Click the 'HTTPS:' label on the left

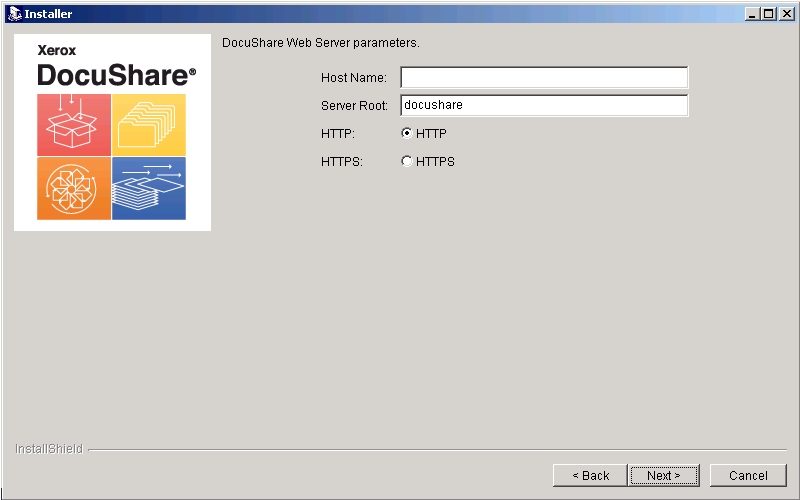pyautogui.click(x=342, y=162)
